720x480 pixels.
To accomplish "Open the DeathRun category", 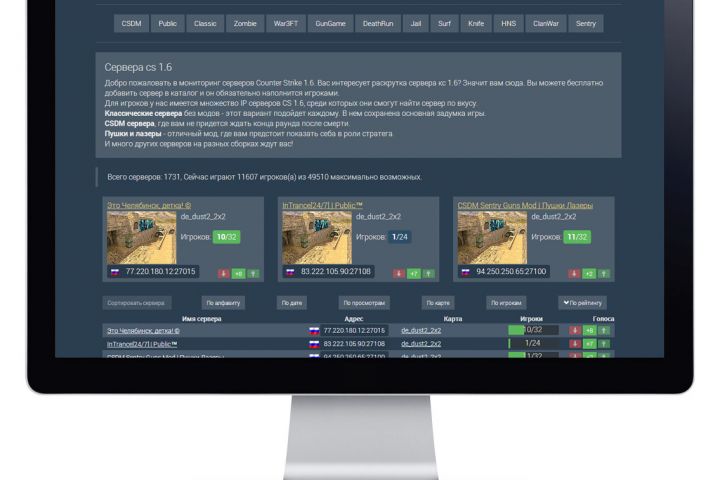I will 378,23.
